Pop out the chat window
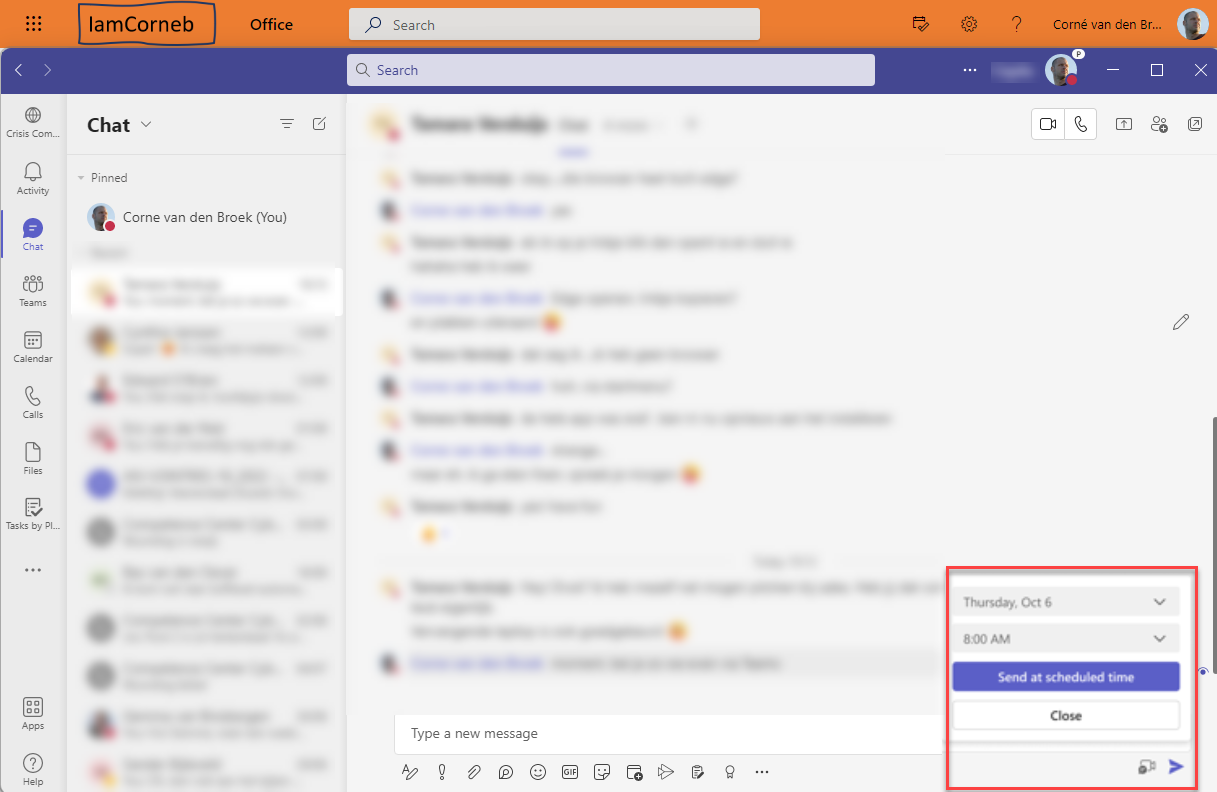 1195,124
